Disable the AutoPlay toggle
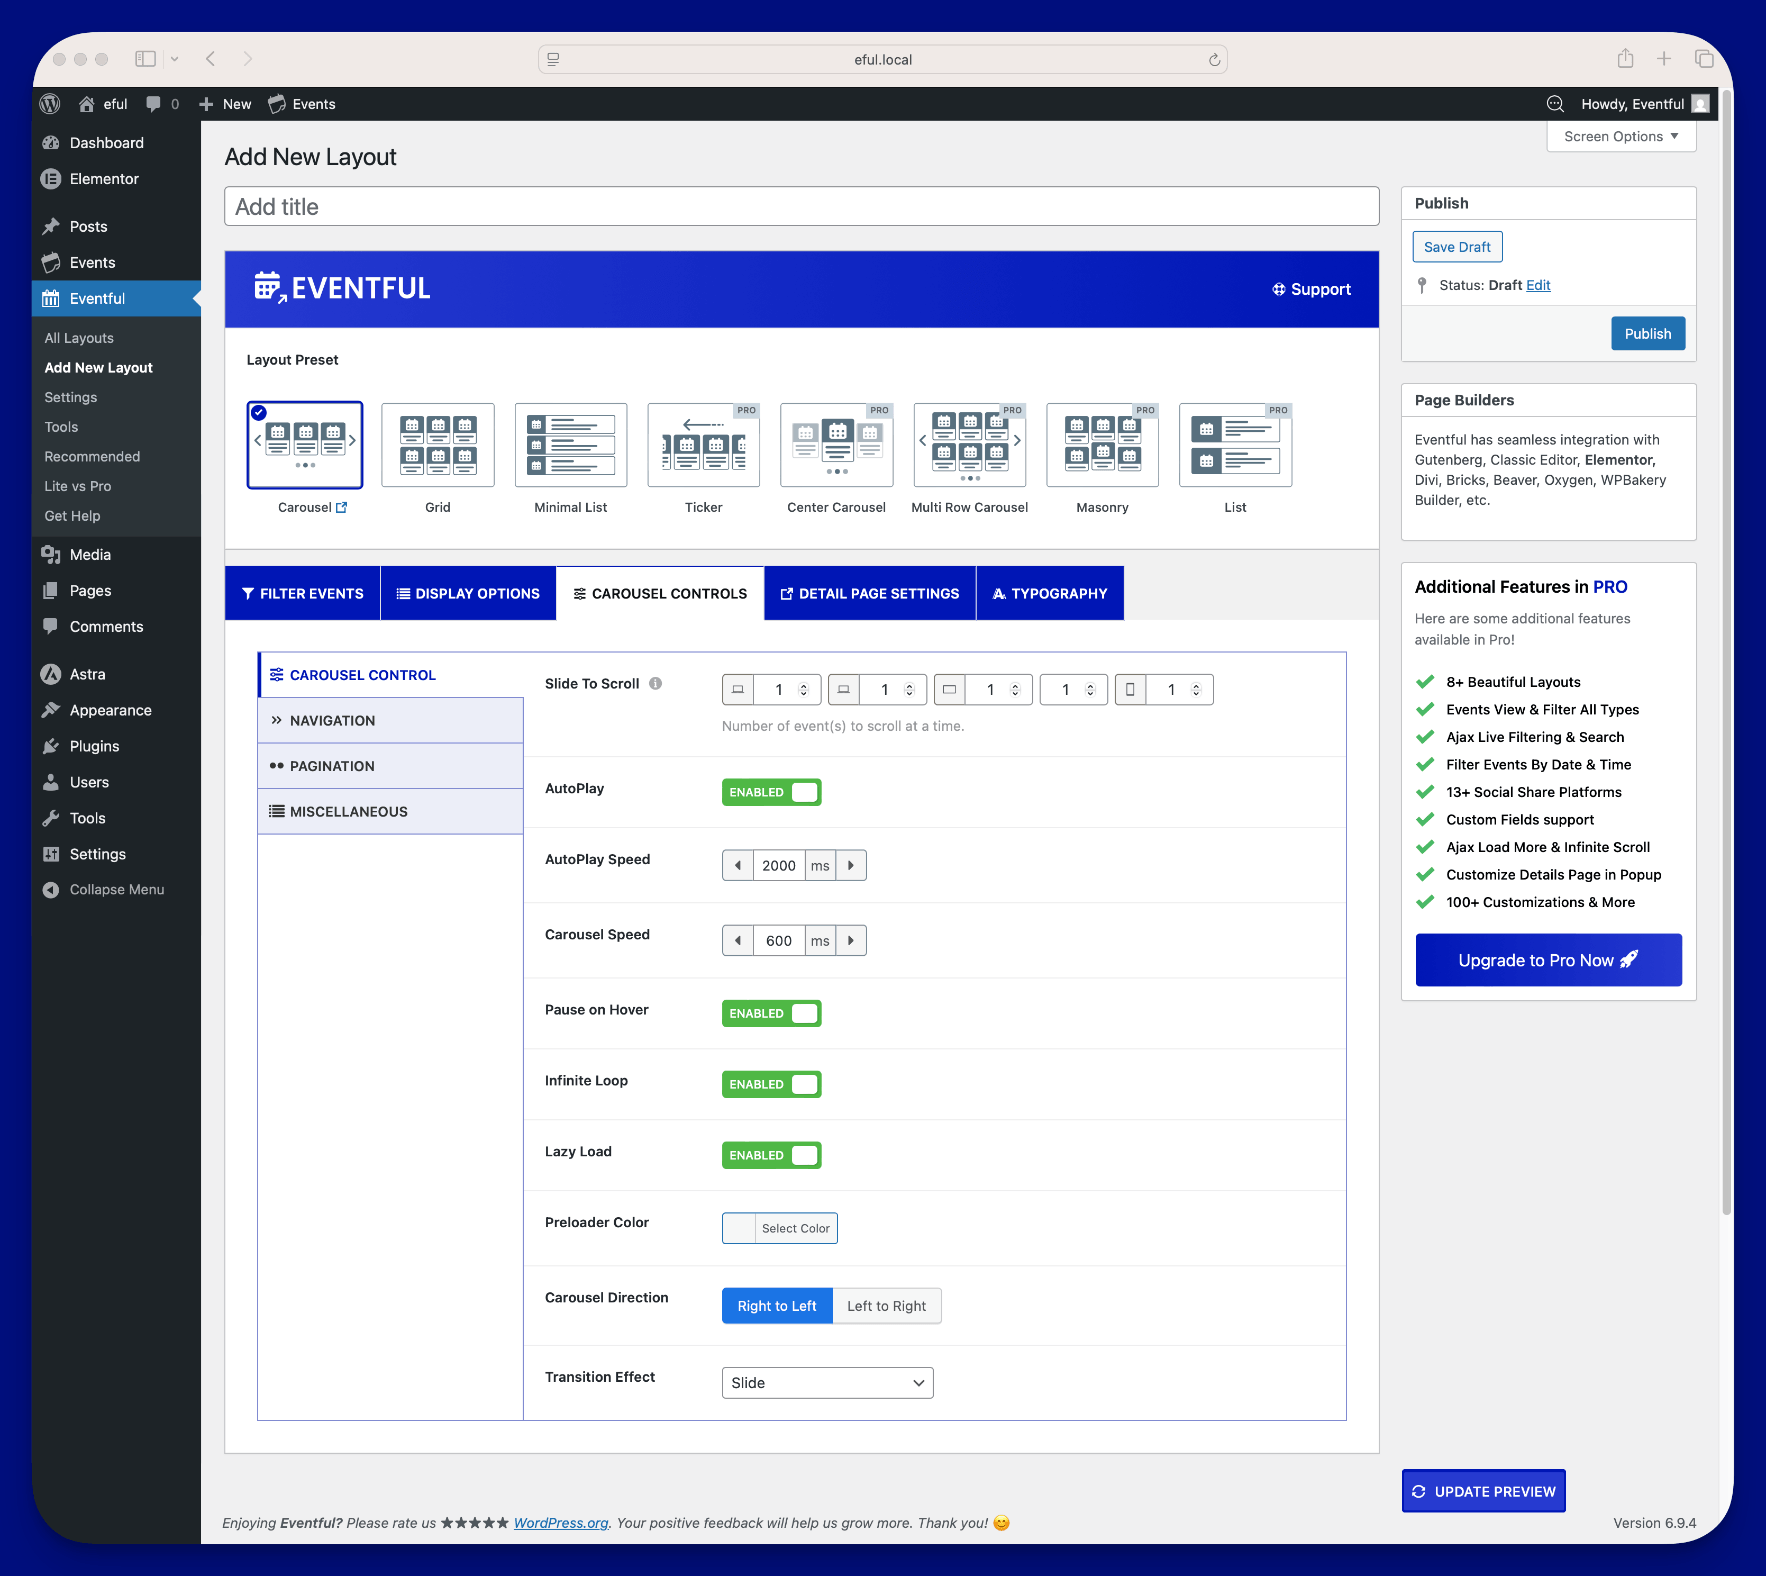This screenshot has width=1766, height=1576. 771,792
